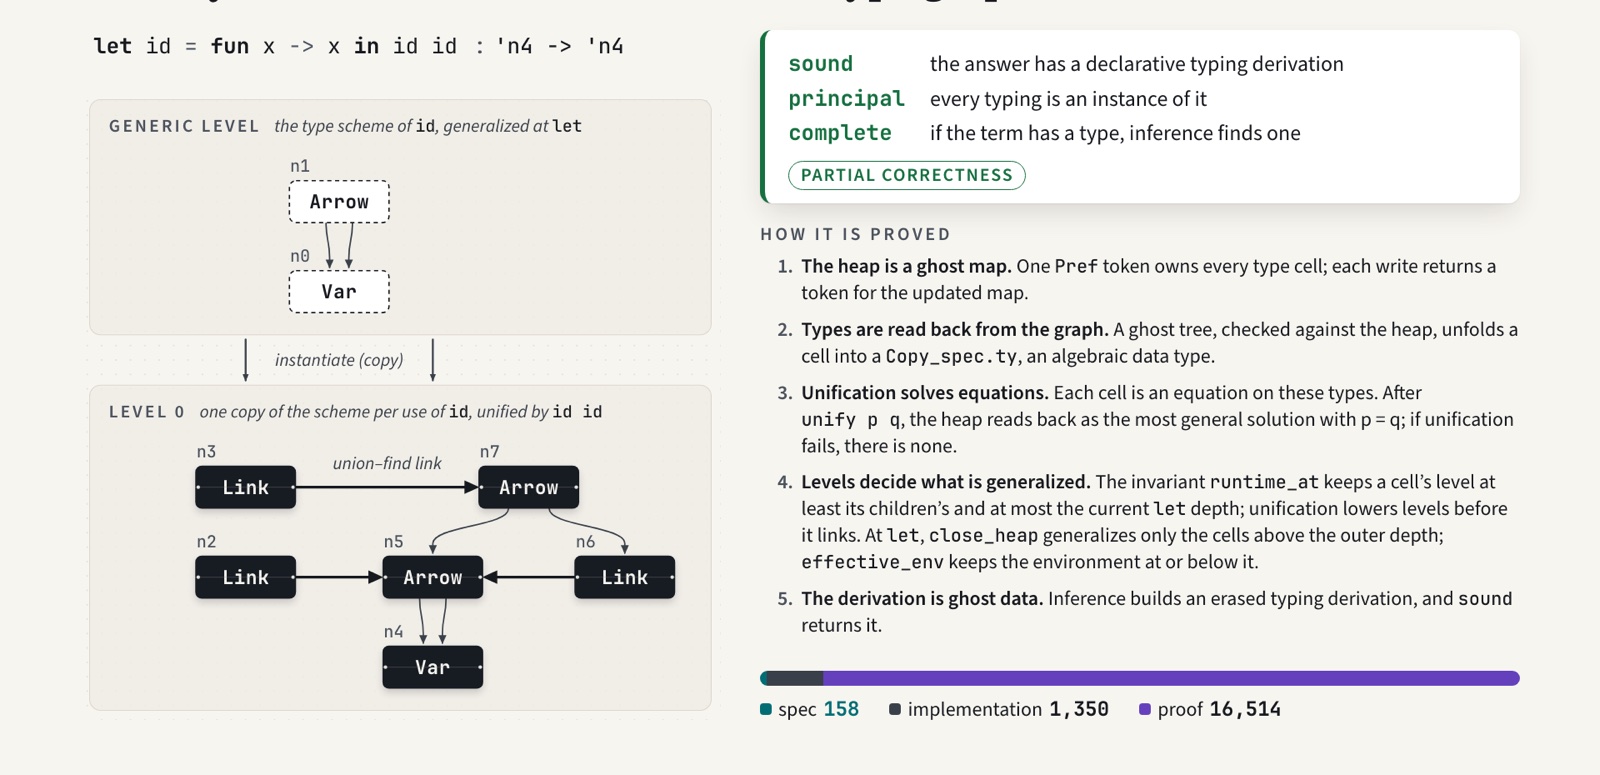Click the 'union–find link' label
The height and width of the screenshot is (775, 1600).
click(x=387, y=463)
